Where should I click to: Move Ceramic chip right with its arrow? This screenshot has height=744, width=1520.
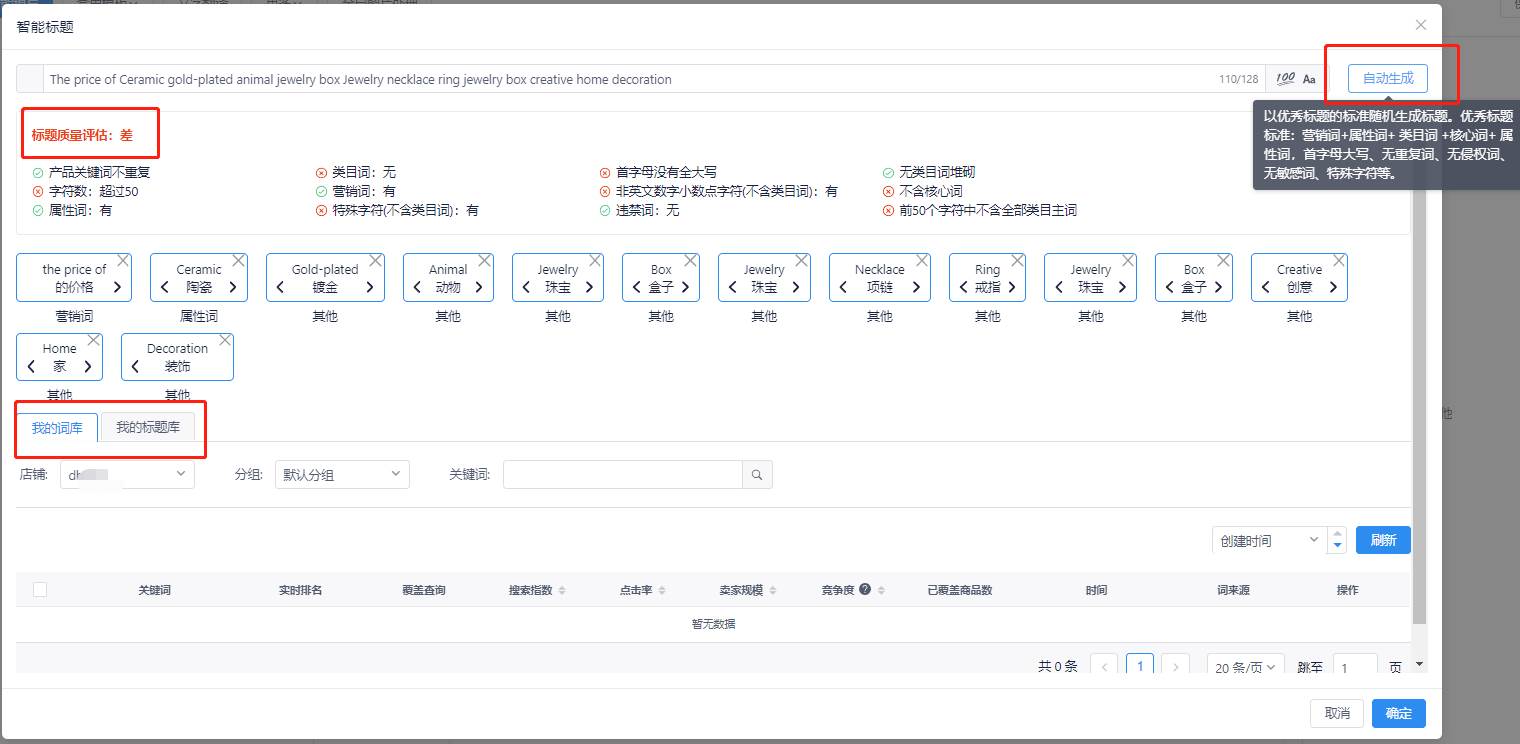click(x=233, y=287)
